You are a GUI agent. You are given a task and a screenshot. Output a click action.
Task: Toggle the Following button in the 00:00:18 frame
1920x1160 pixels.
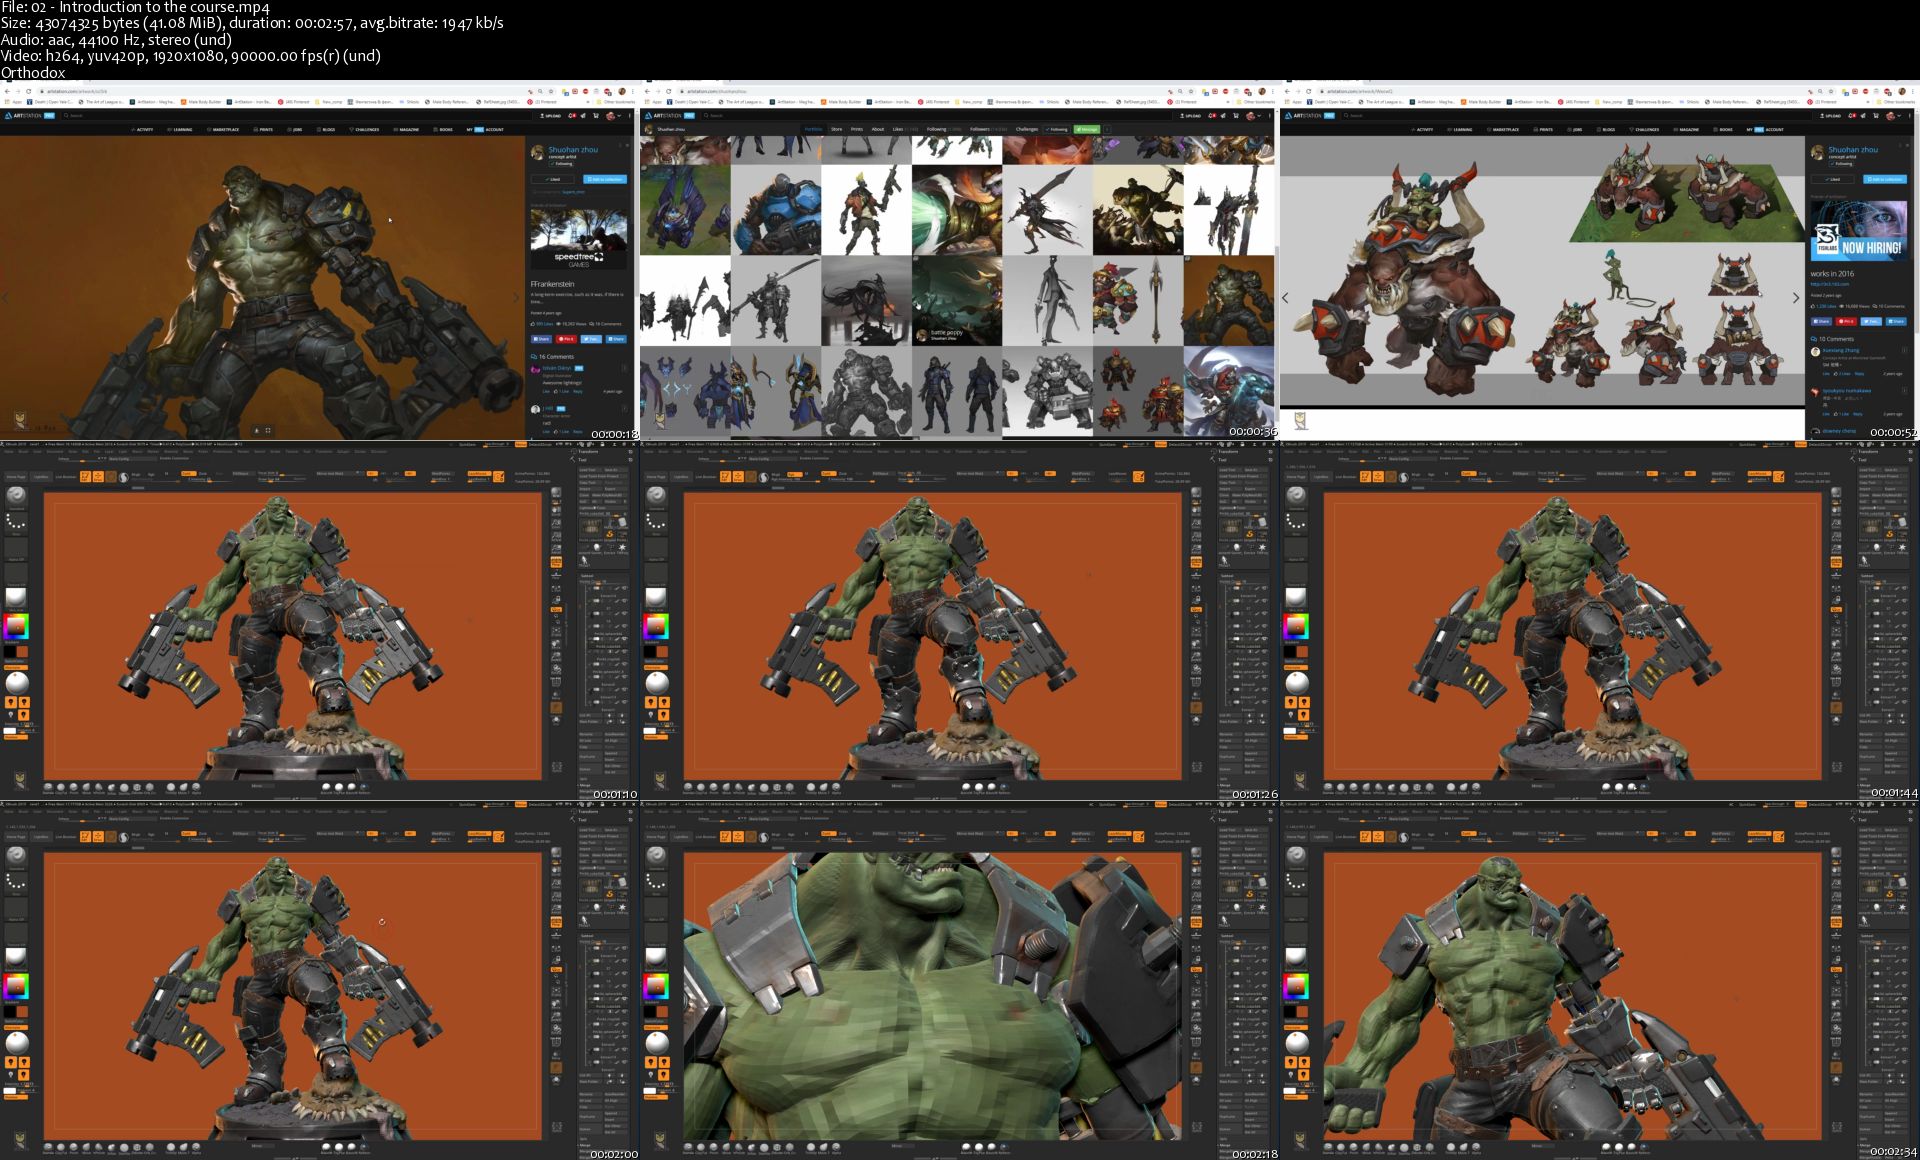click(x=562, y=164)
